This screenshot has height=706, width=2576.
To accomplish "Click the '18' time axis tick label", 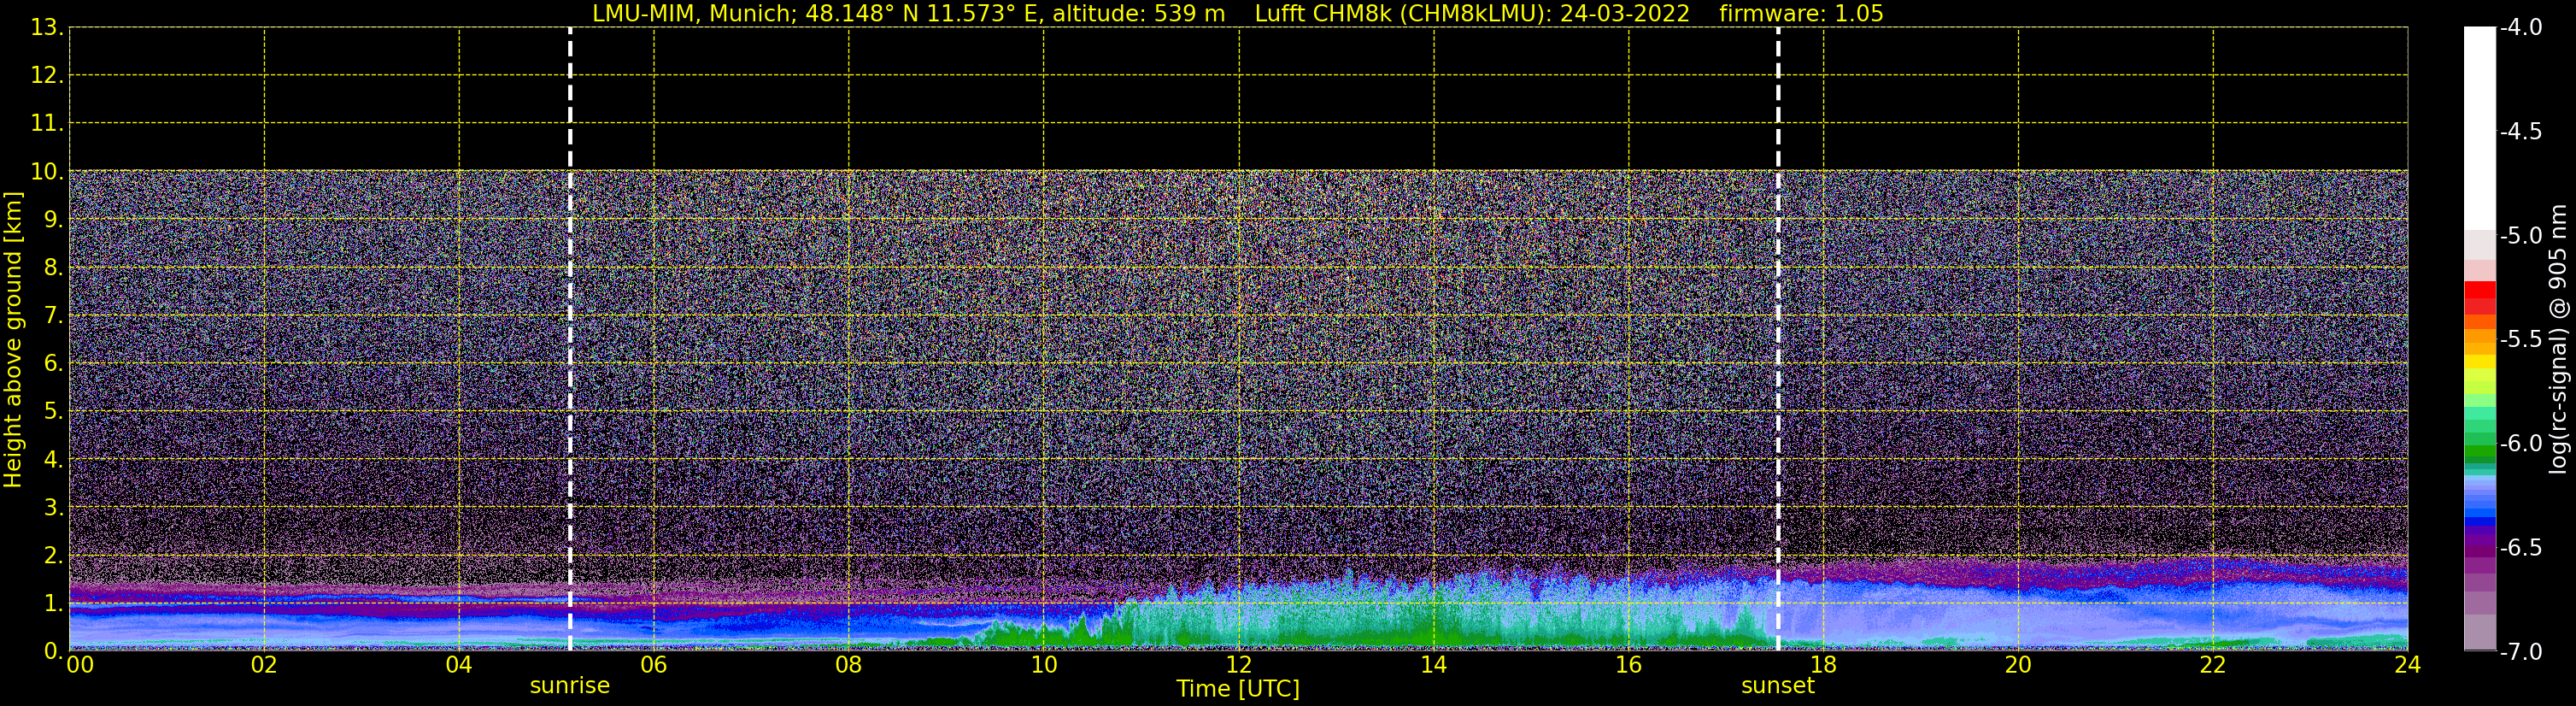I will point(1824,665).
